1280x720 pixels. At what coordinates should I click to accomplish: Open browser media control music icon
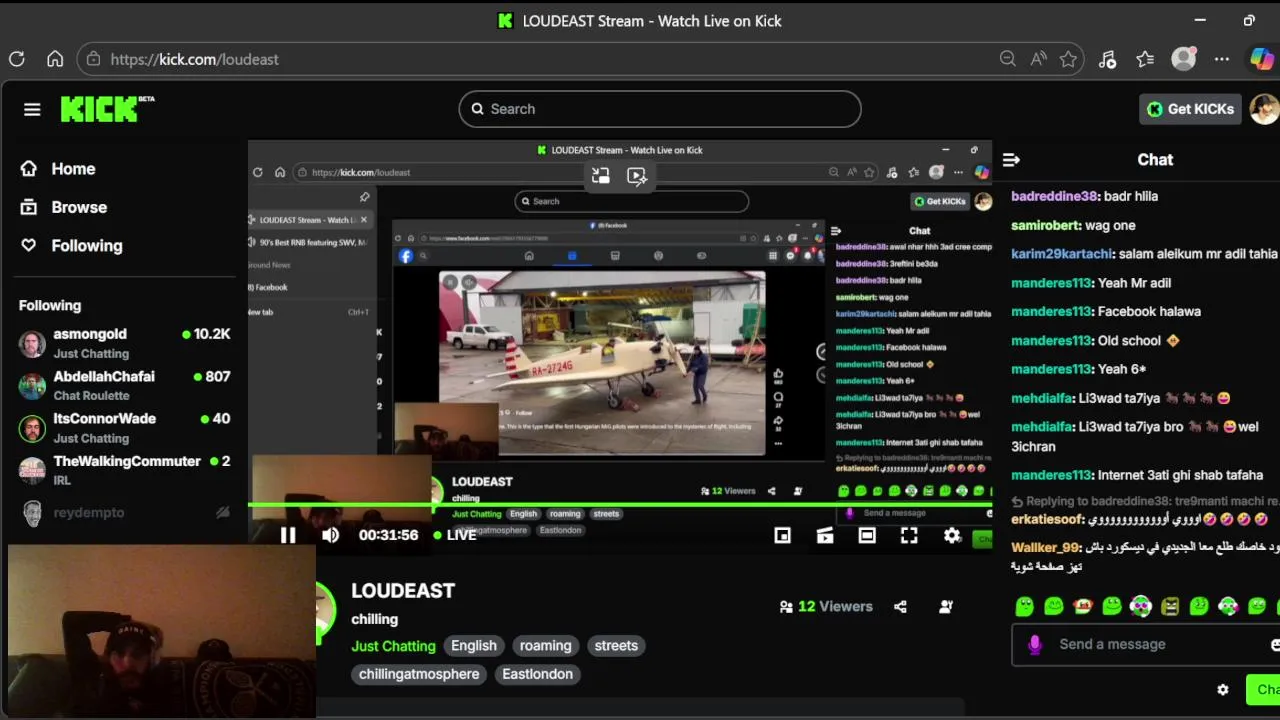1107,59
